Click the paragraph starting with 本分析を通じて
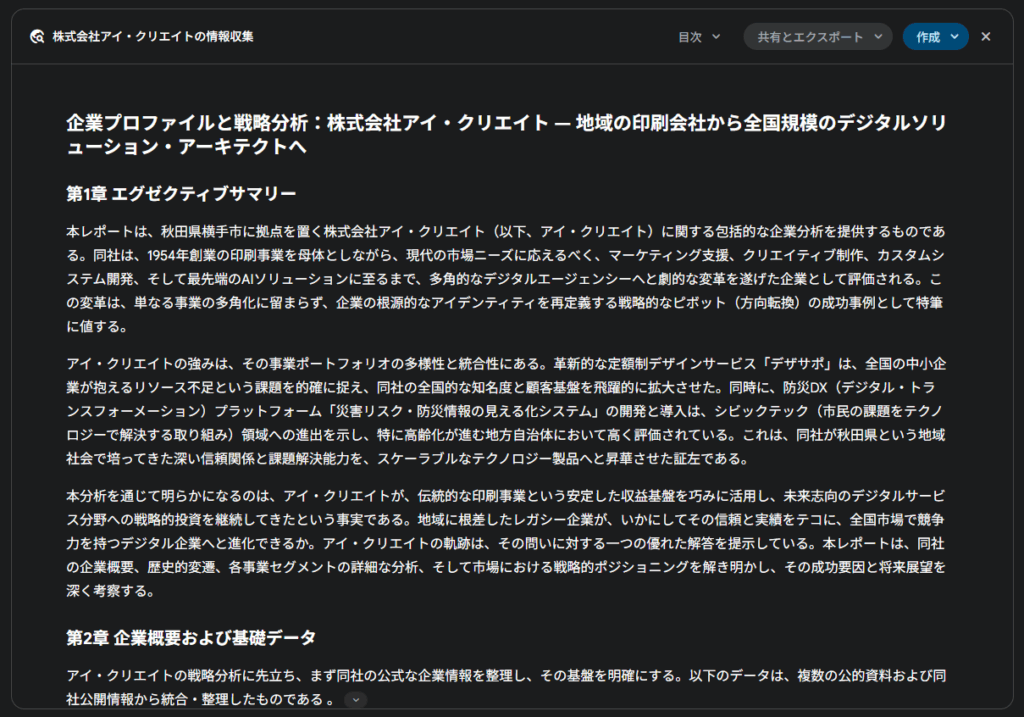1024x717 pixels. (x=505, y=543)
